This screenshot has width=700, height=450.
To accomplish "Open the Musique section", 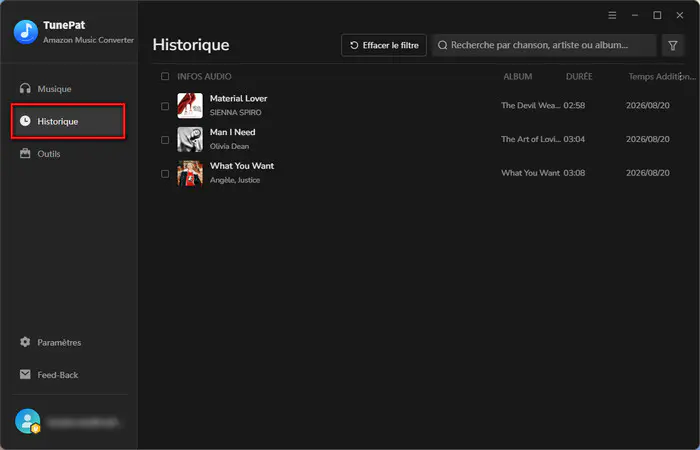I will (x=68, y=89).
